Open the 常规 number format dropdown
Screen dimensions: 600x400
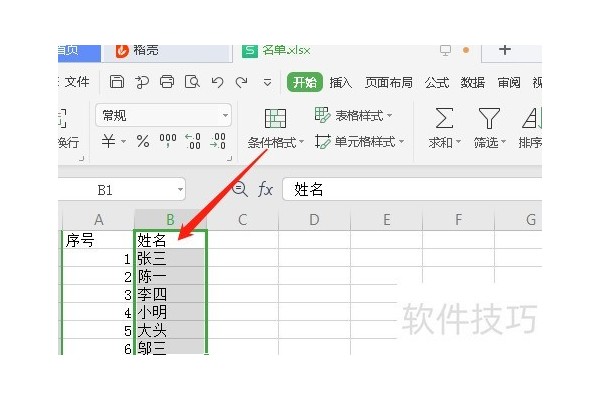coord(163,115)
